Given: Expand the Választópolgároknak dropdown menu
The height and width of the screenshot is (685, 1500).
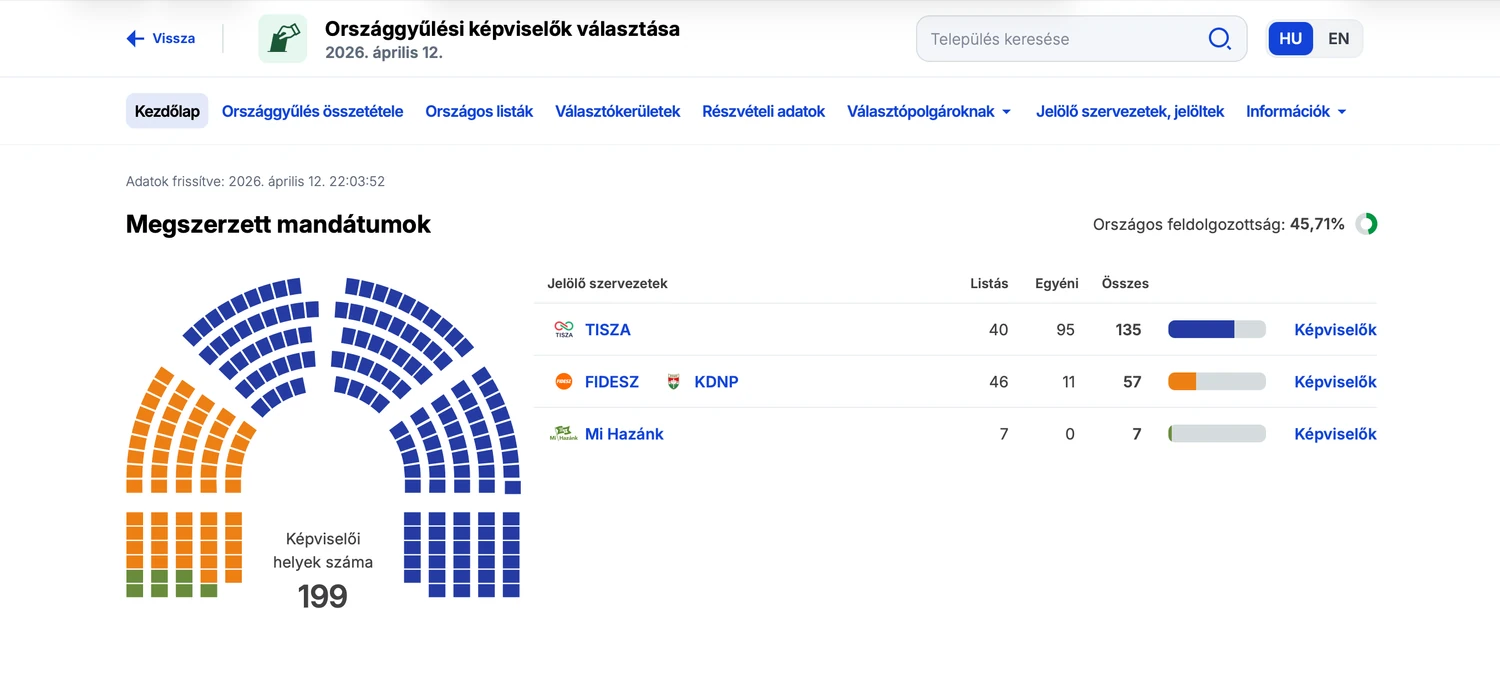Looking at the screenshot, I should [x=929, y=112].
